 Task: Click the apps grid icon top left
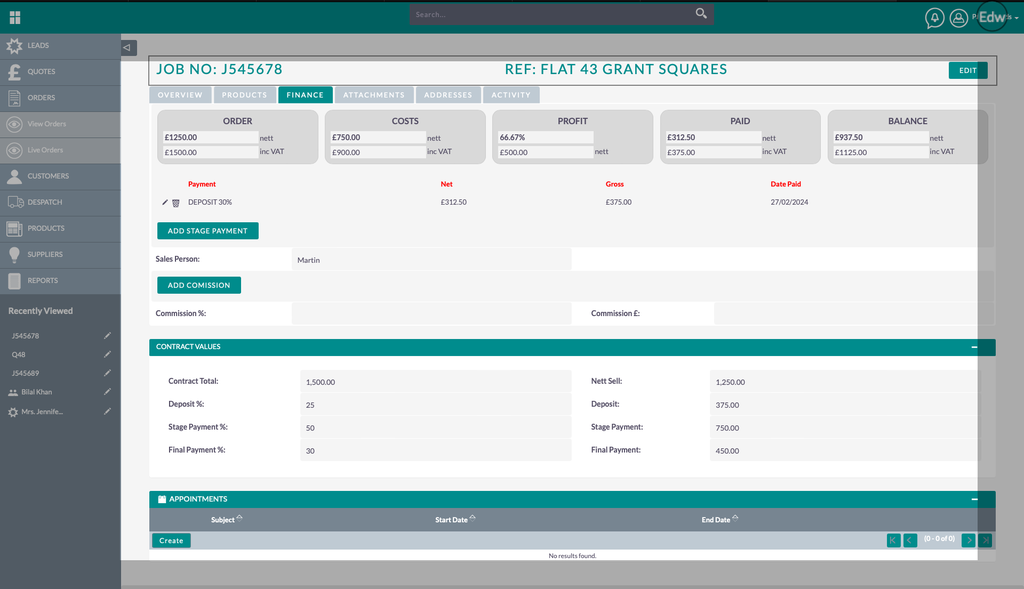[14, 17]
